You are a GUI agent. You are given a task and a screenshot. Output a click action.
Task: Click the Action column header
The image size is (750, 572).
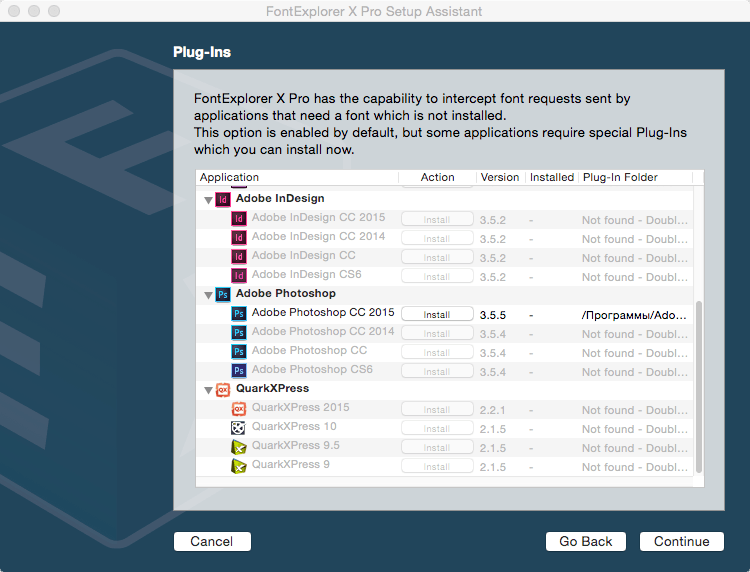[437, 177]
